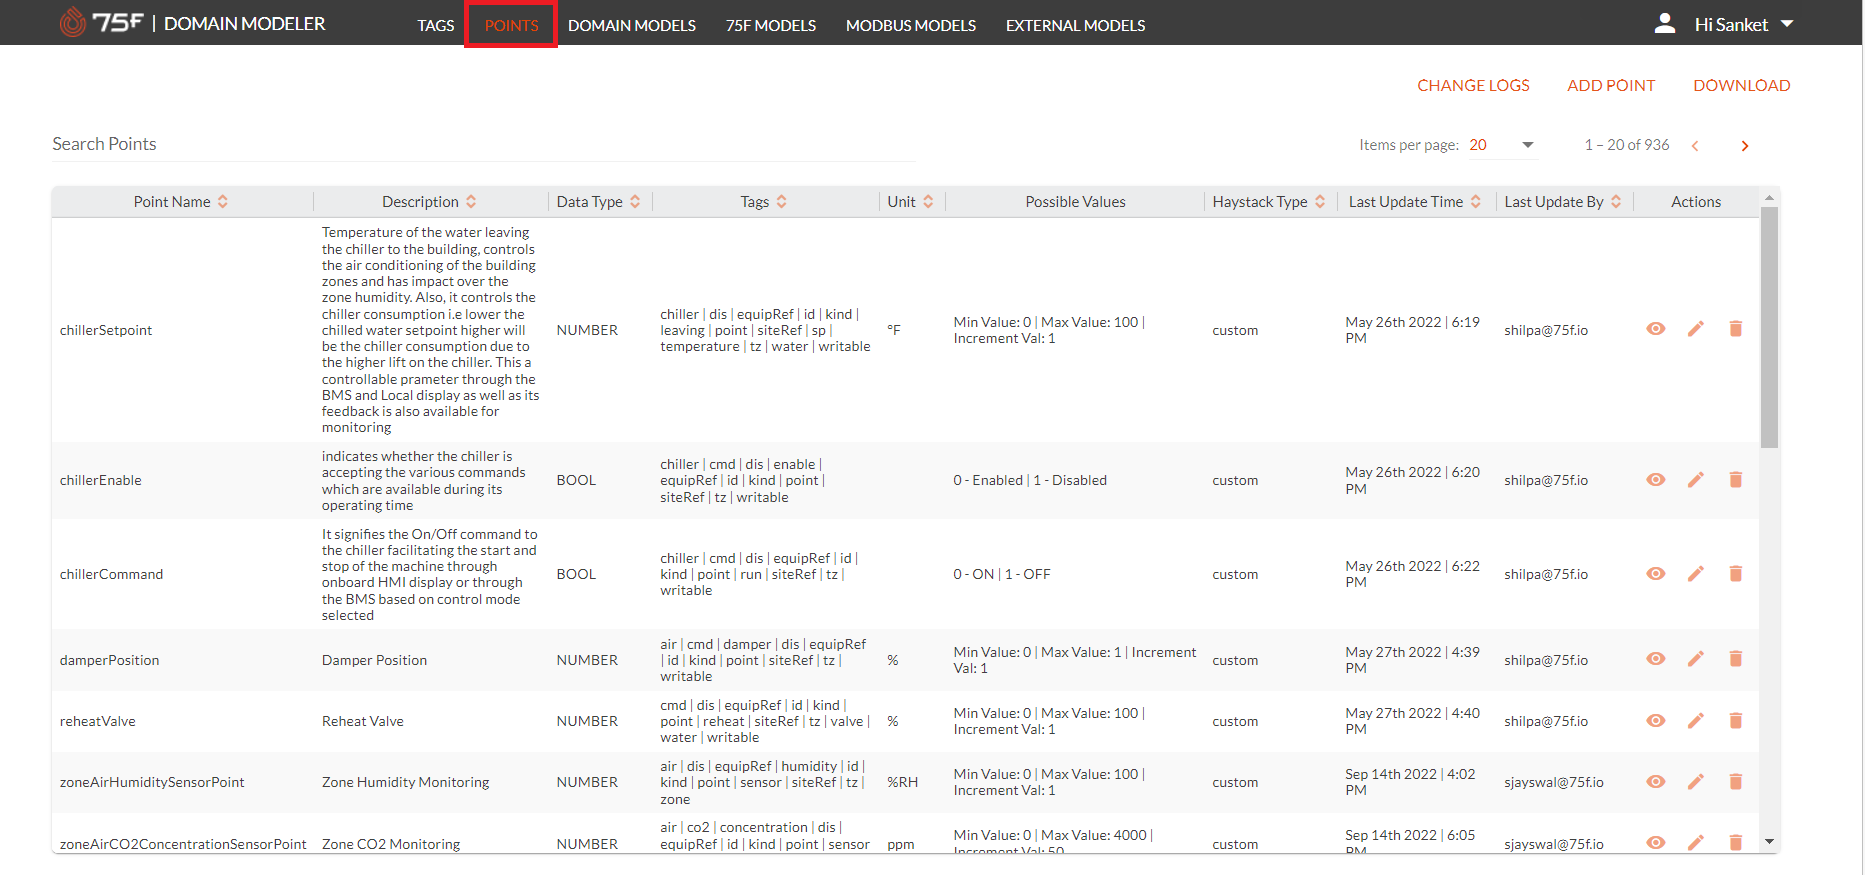Expand the Hi Sanket user menu arrow
This screenshot has width=1865, height=875.
(x=1788, y=23)
